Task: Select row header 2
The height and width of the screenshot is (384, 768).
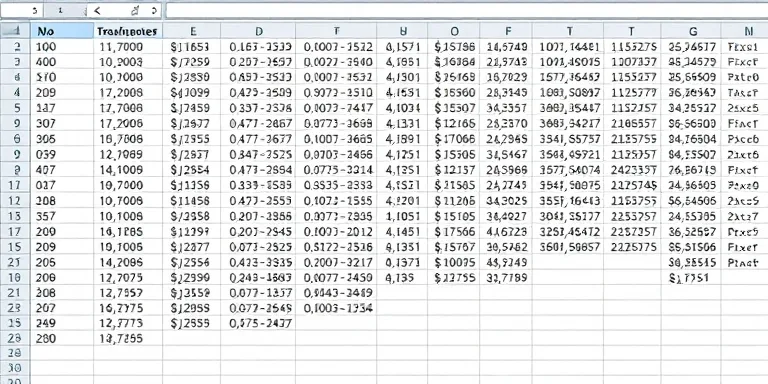Action: (15, 47)
